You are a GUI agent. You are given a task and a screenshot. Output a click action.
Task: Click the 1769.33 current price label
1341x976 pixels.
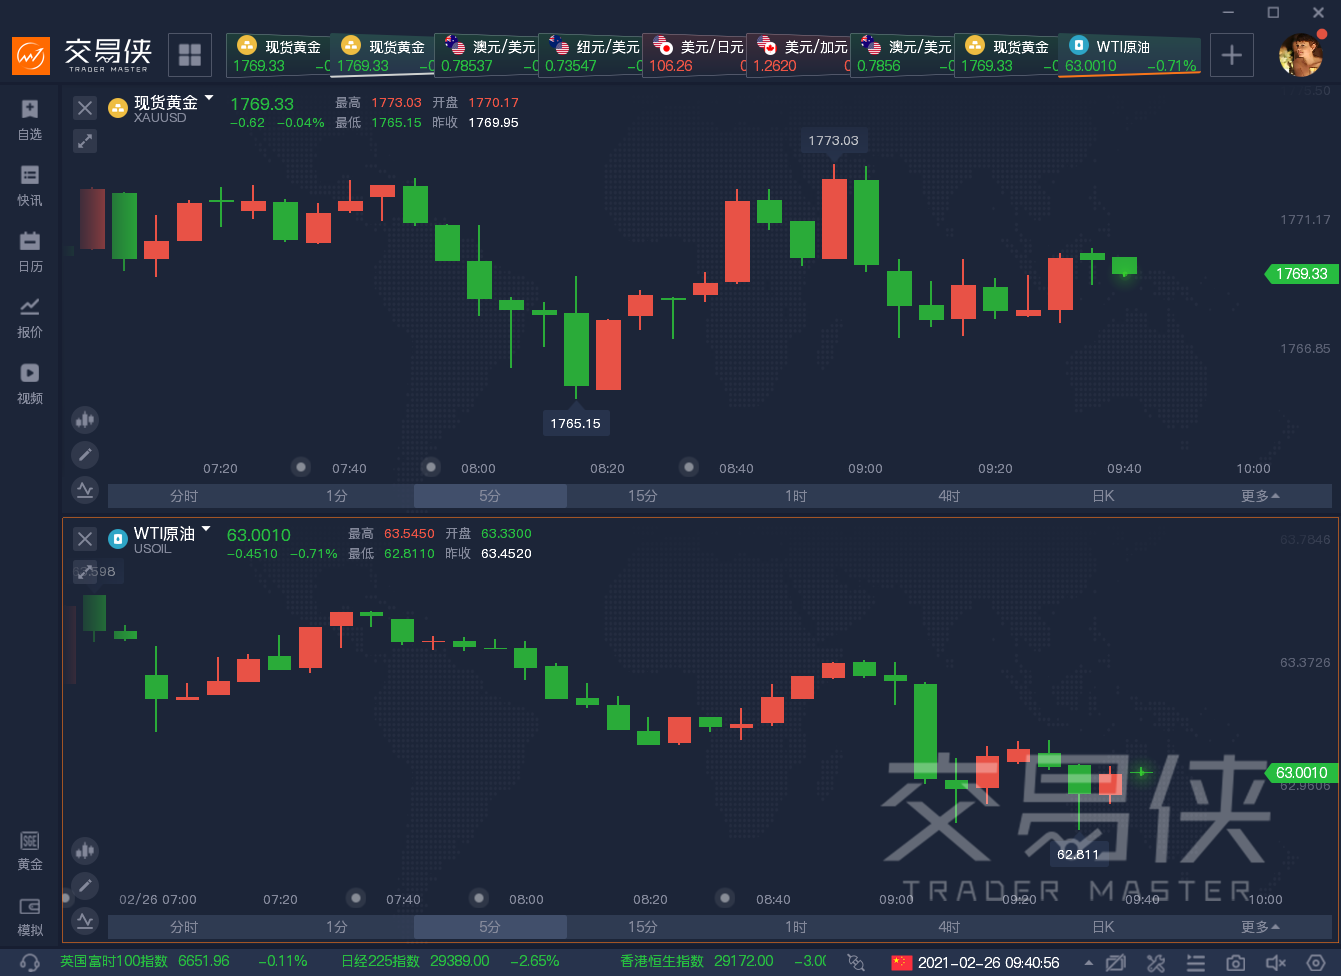[x=1300, y=273]
